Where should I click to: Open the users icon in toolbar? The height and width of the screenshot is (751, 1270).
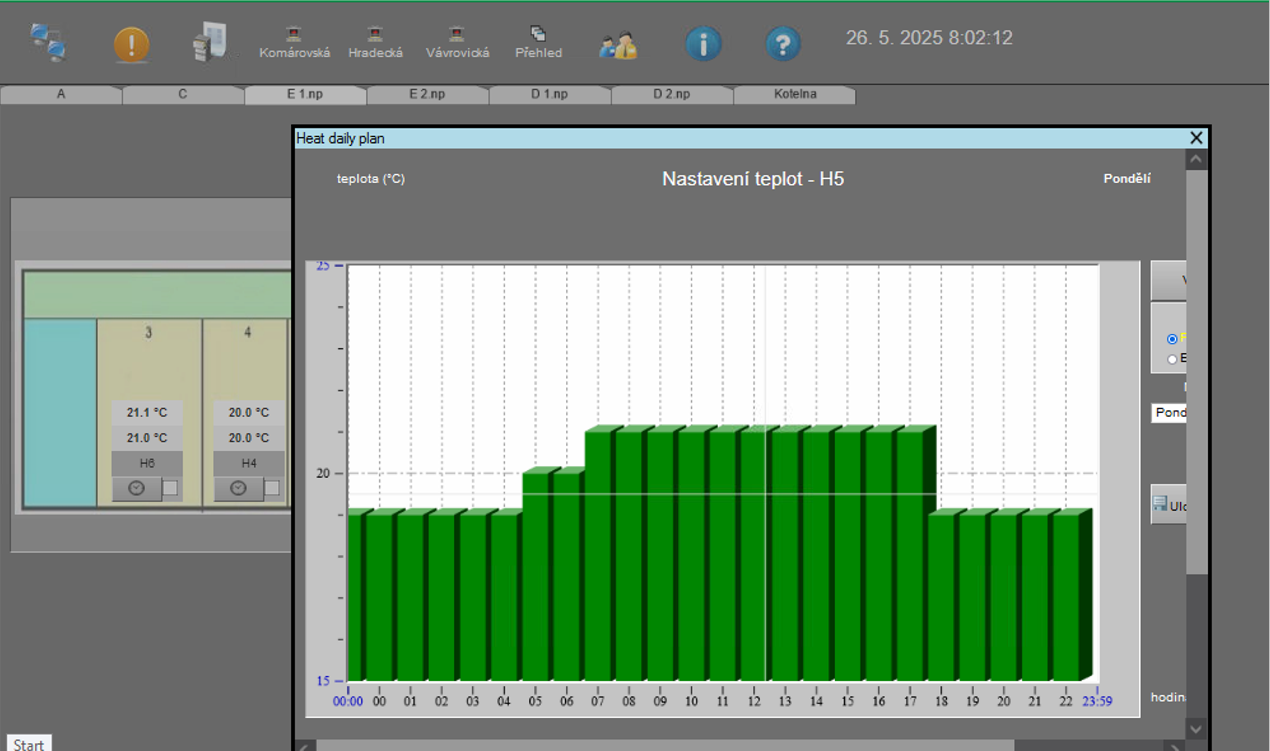point(617,45)
